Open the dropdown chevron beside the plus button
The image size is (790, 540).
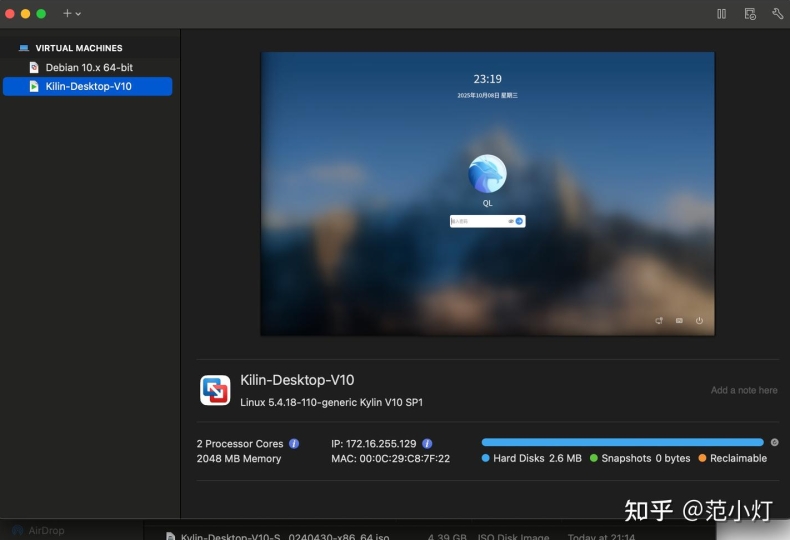pyautogui.click(x=78, y=14)
